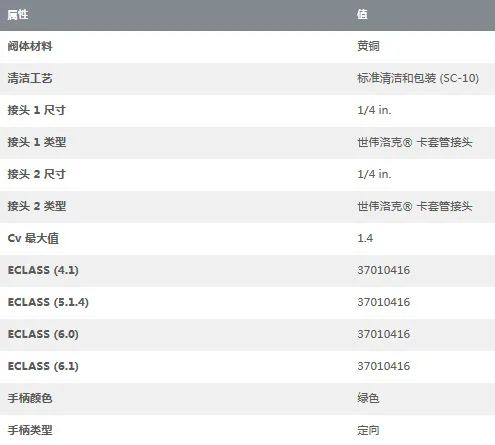Select the 手柄类型 label
The width and height of the screenshot is (495, 445).
(x=30, y=430)
